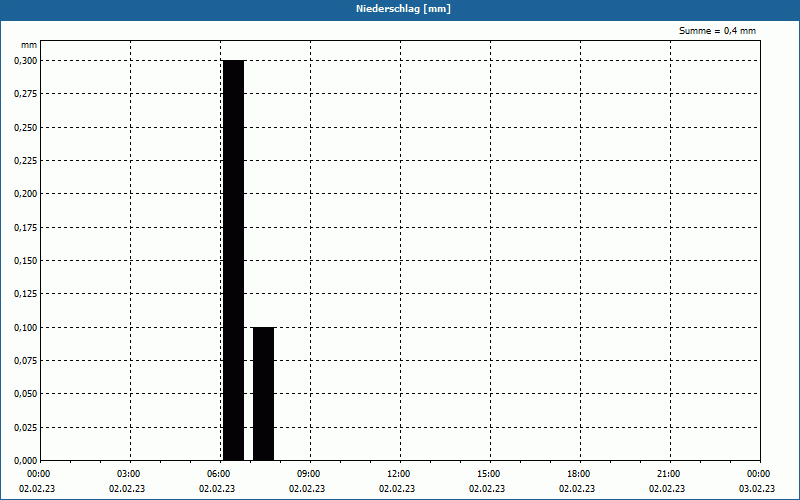
Task: Click the short 0,100 mm precipitation bar
Action: click(x=263, y=393)
